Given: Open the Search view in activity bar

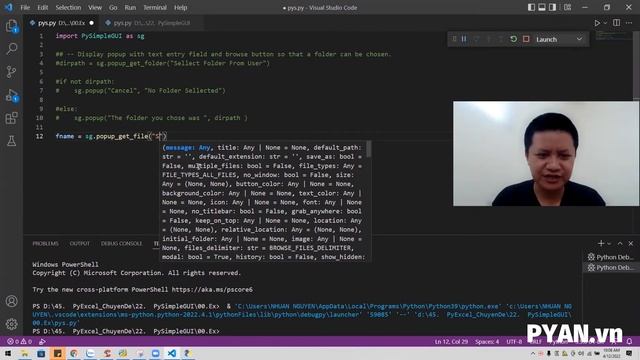Looking at the screenshot, I should (x=11, y=49).
